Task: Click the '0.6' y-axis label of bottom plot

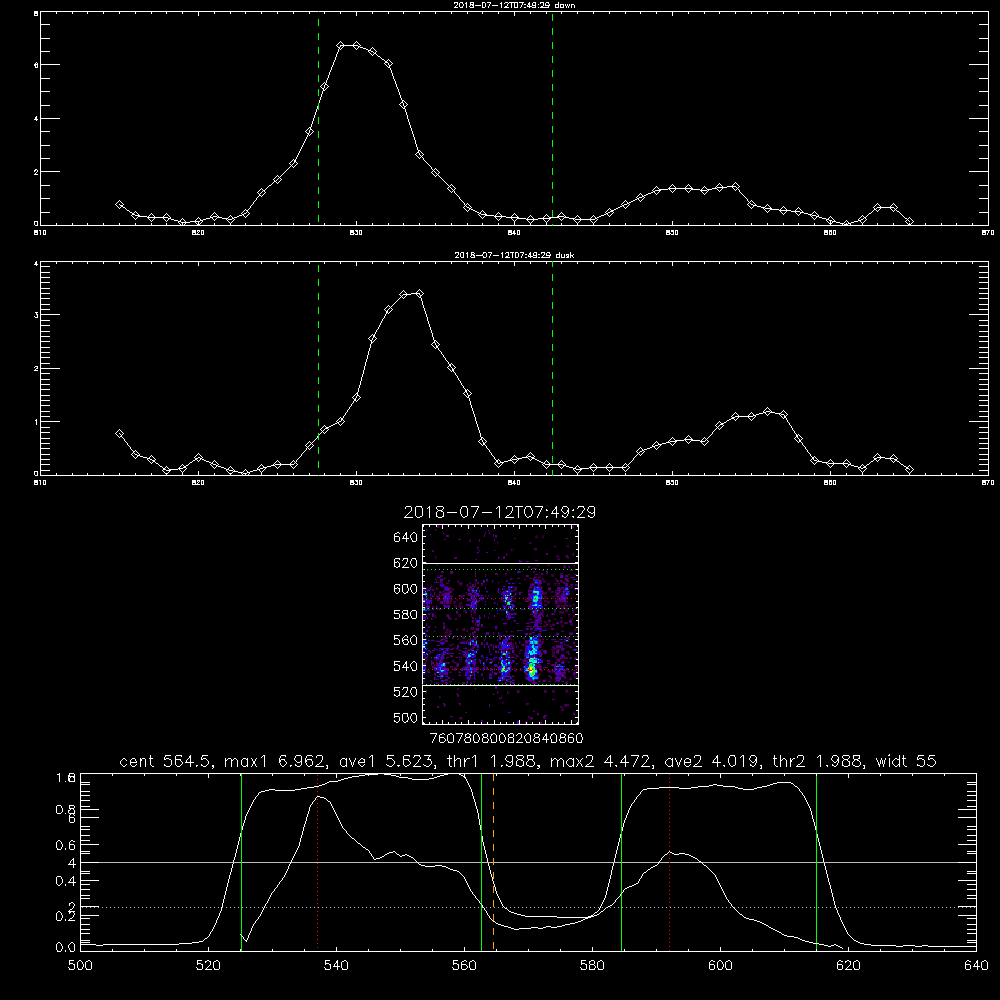Action: point(65,845)
